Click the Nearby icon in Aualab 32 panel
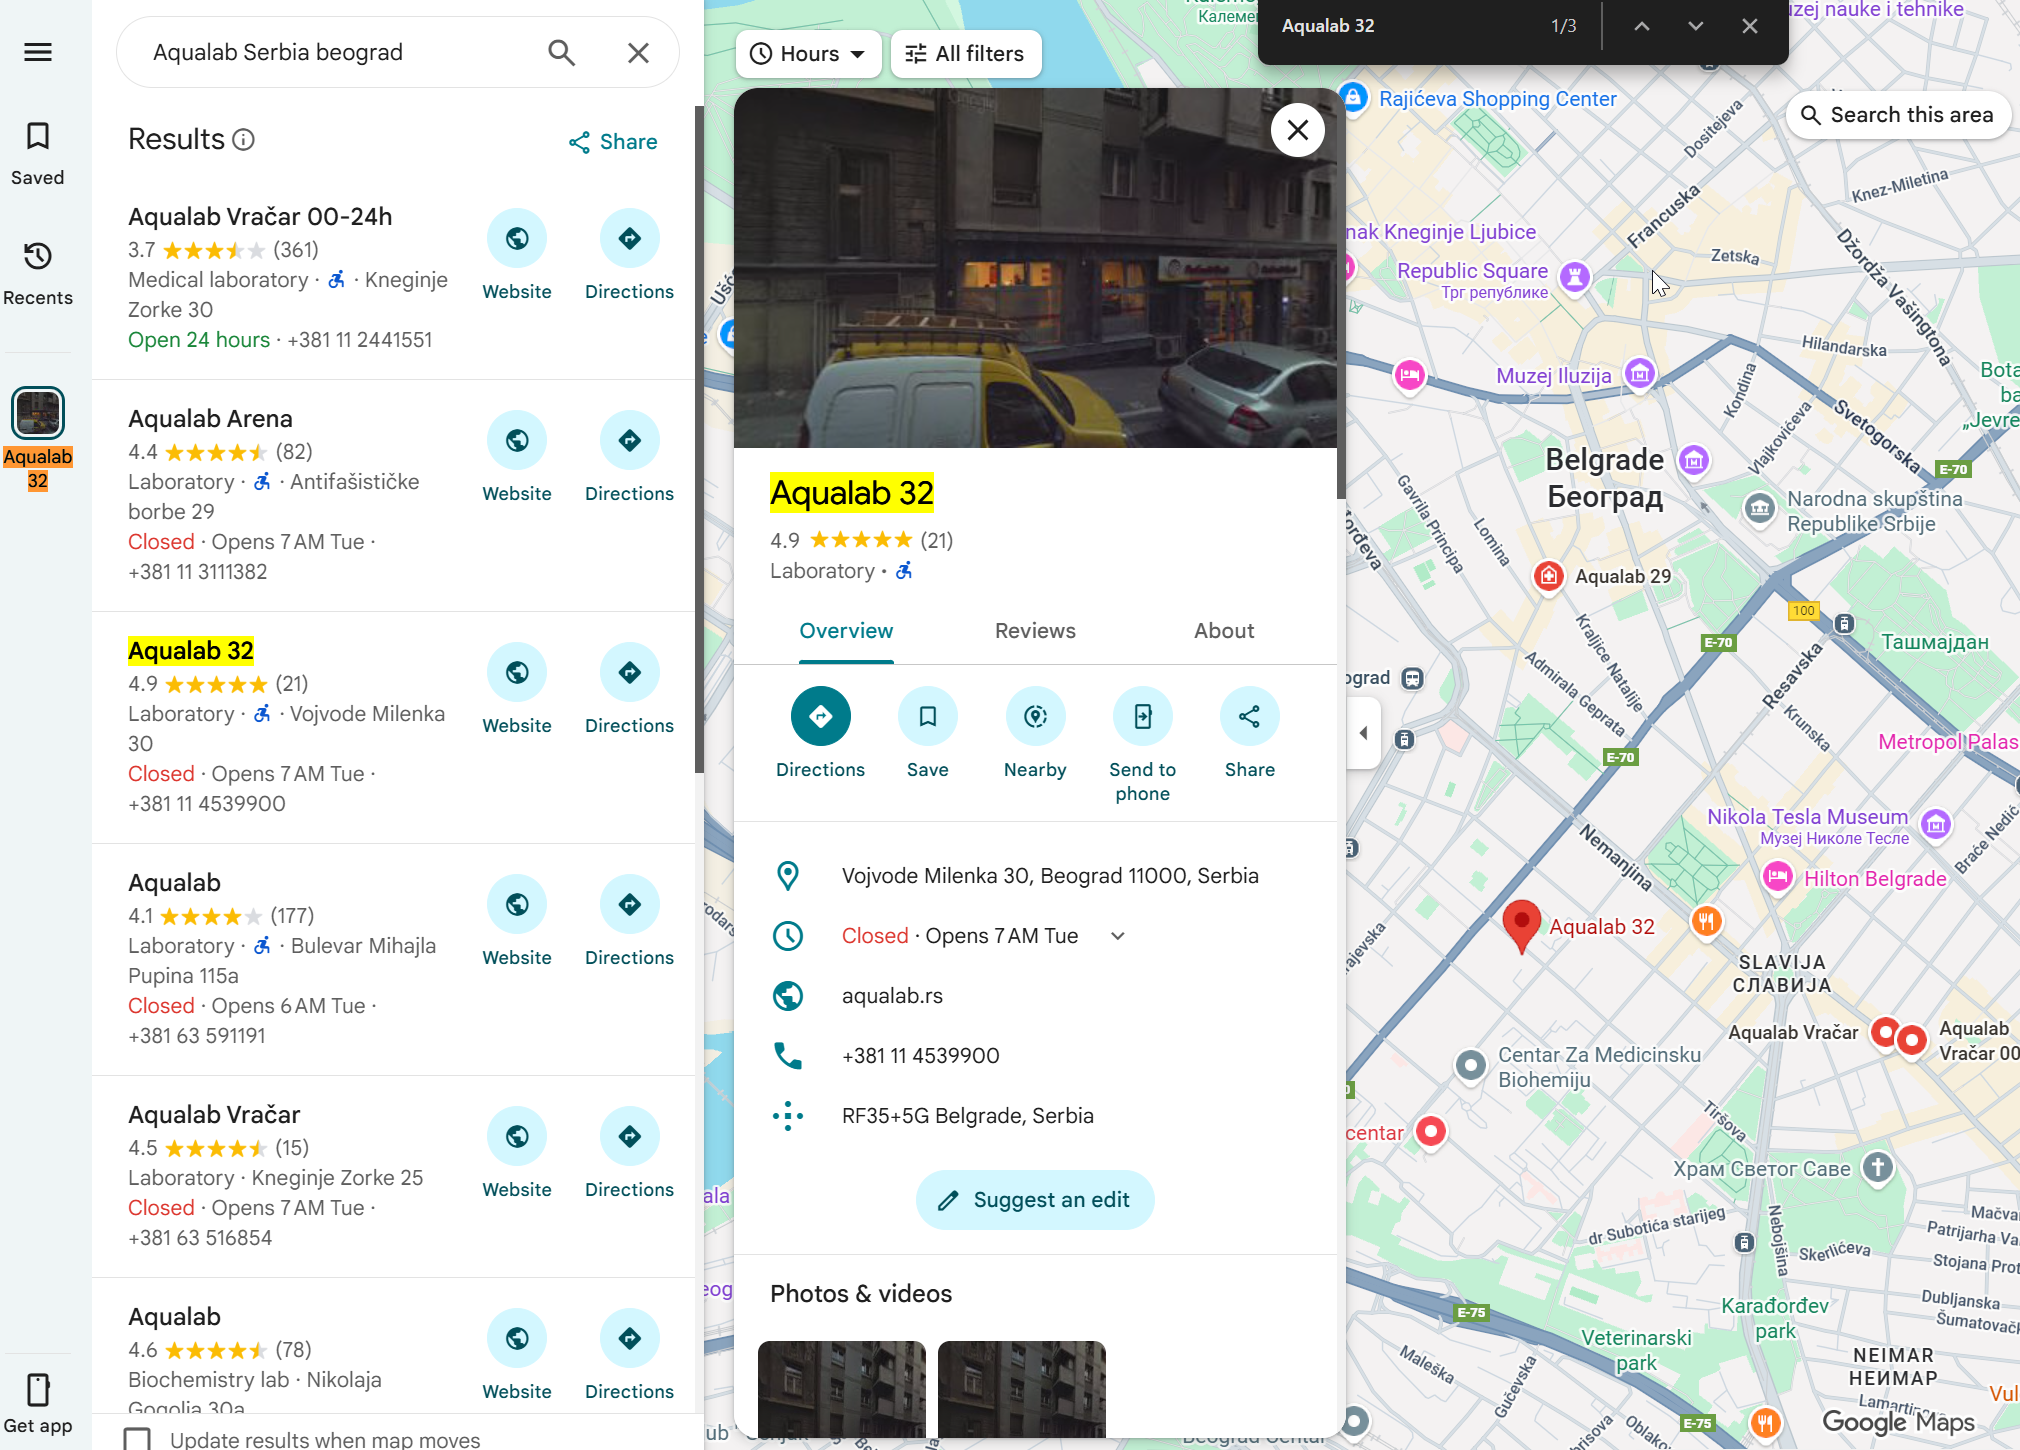 [x=1035, y=717]
